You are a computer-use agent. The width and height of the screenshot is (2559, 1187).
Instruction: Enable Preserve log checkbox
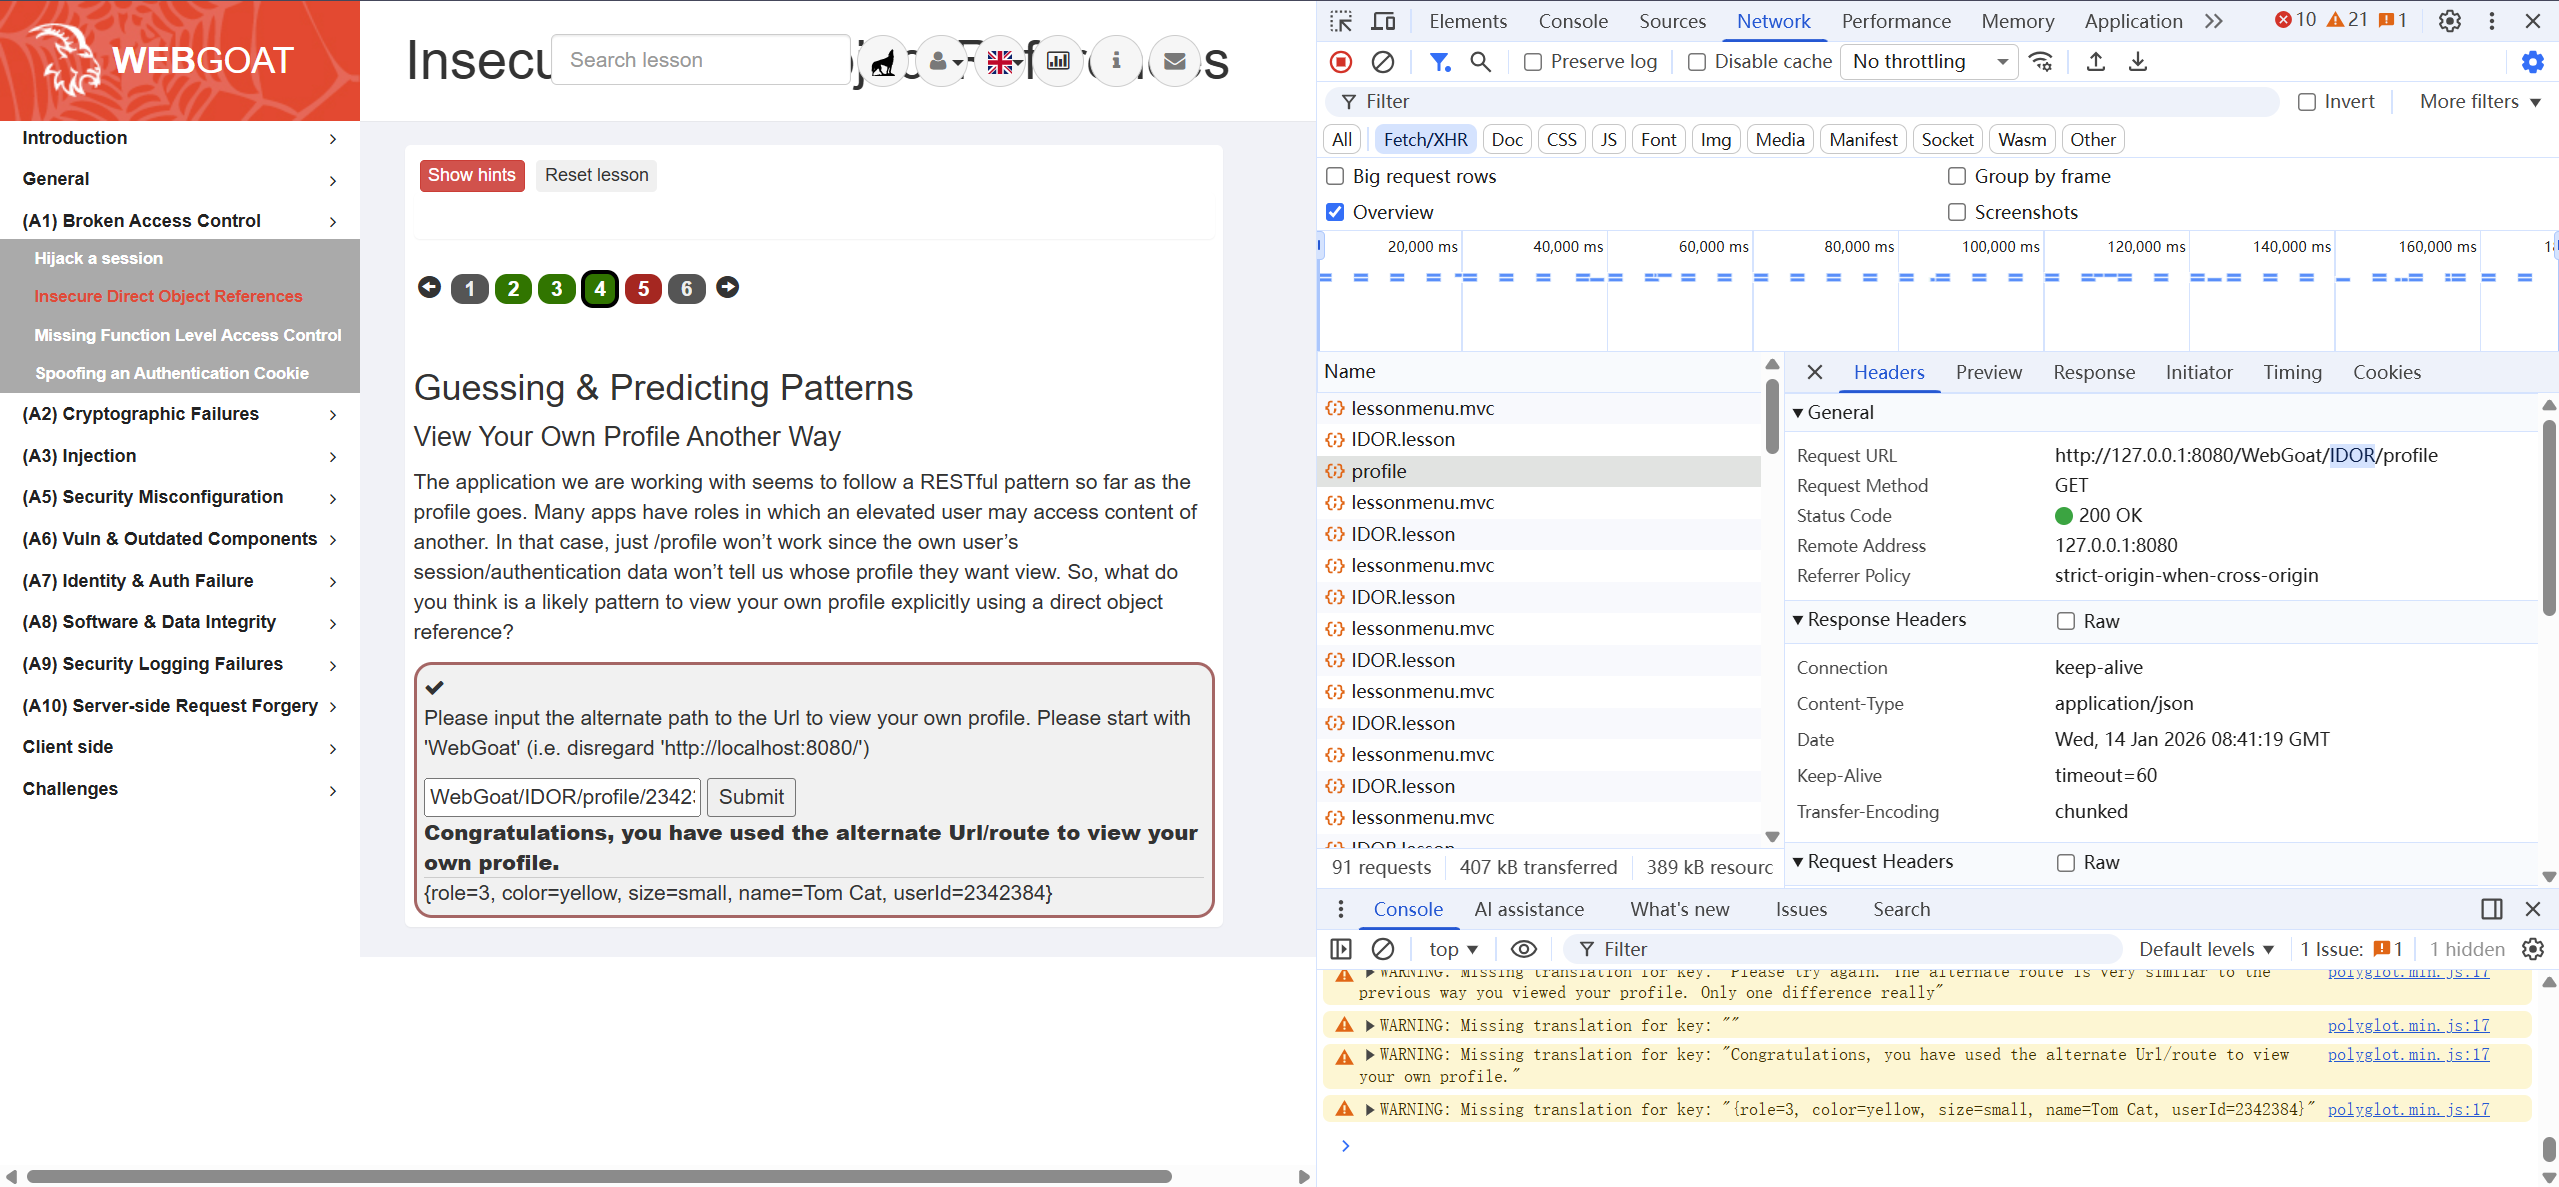pos(1533,62)
